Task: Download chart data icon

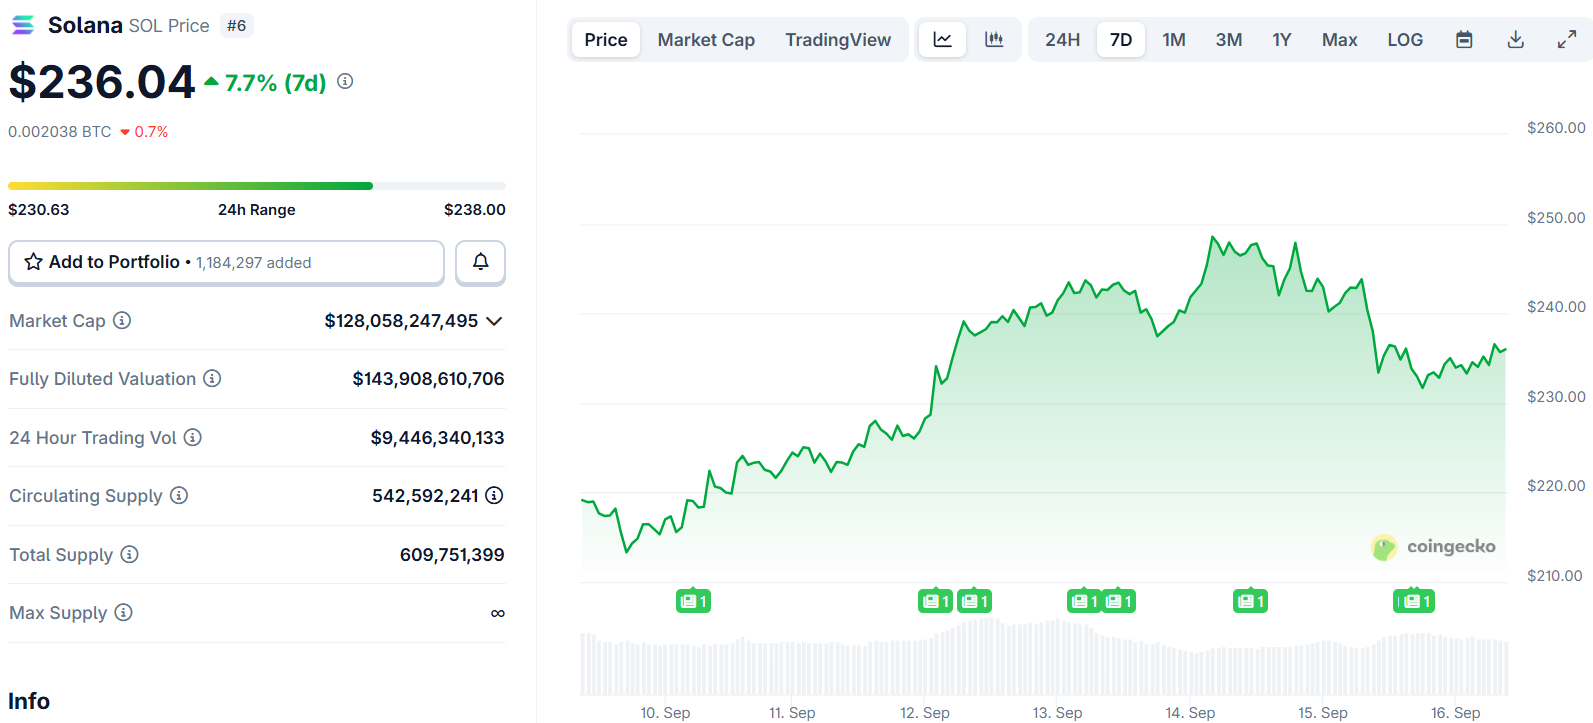Action: click(x=1516, y=40)
